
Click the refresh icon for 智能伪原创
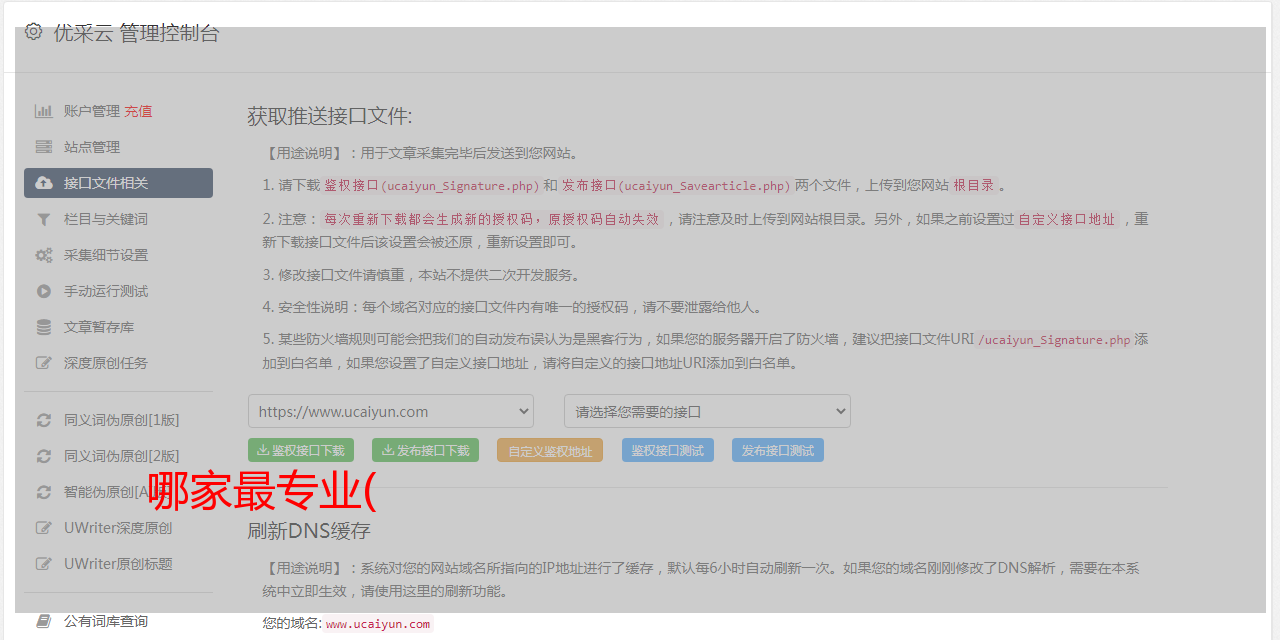click(x=44, y=492)
